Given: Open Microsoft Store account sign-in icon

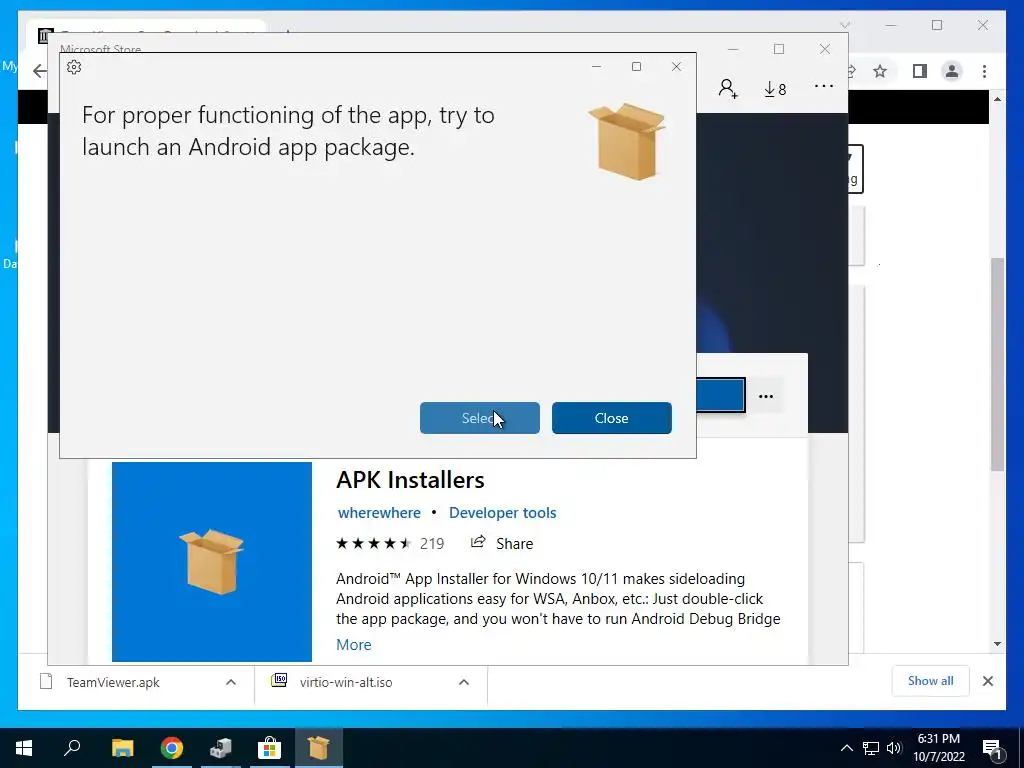Looking at the screenshot, I should click(x=728, y=88).
